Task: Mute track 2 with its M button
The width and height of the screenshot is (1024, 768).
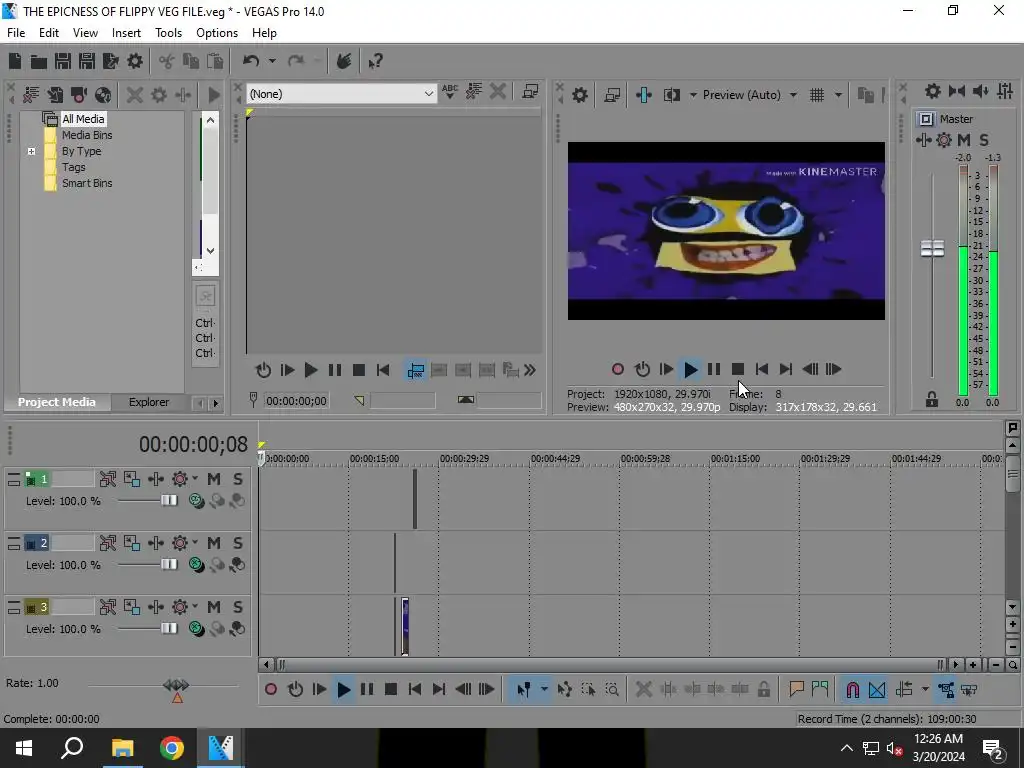Action: [x=214, y=543]
